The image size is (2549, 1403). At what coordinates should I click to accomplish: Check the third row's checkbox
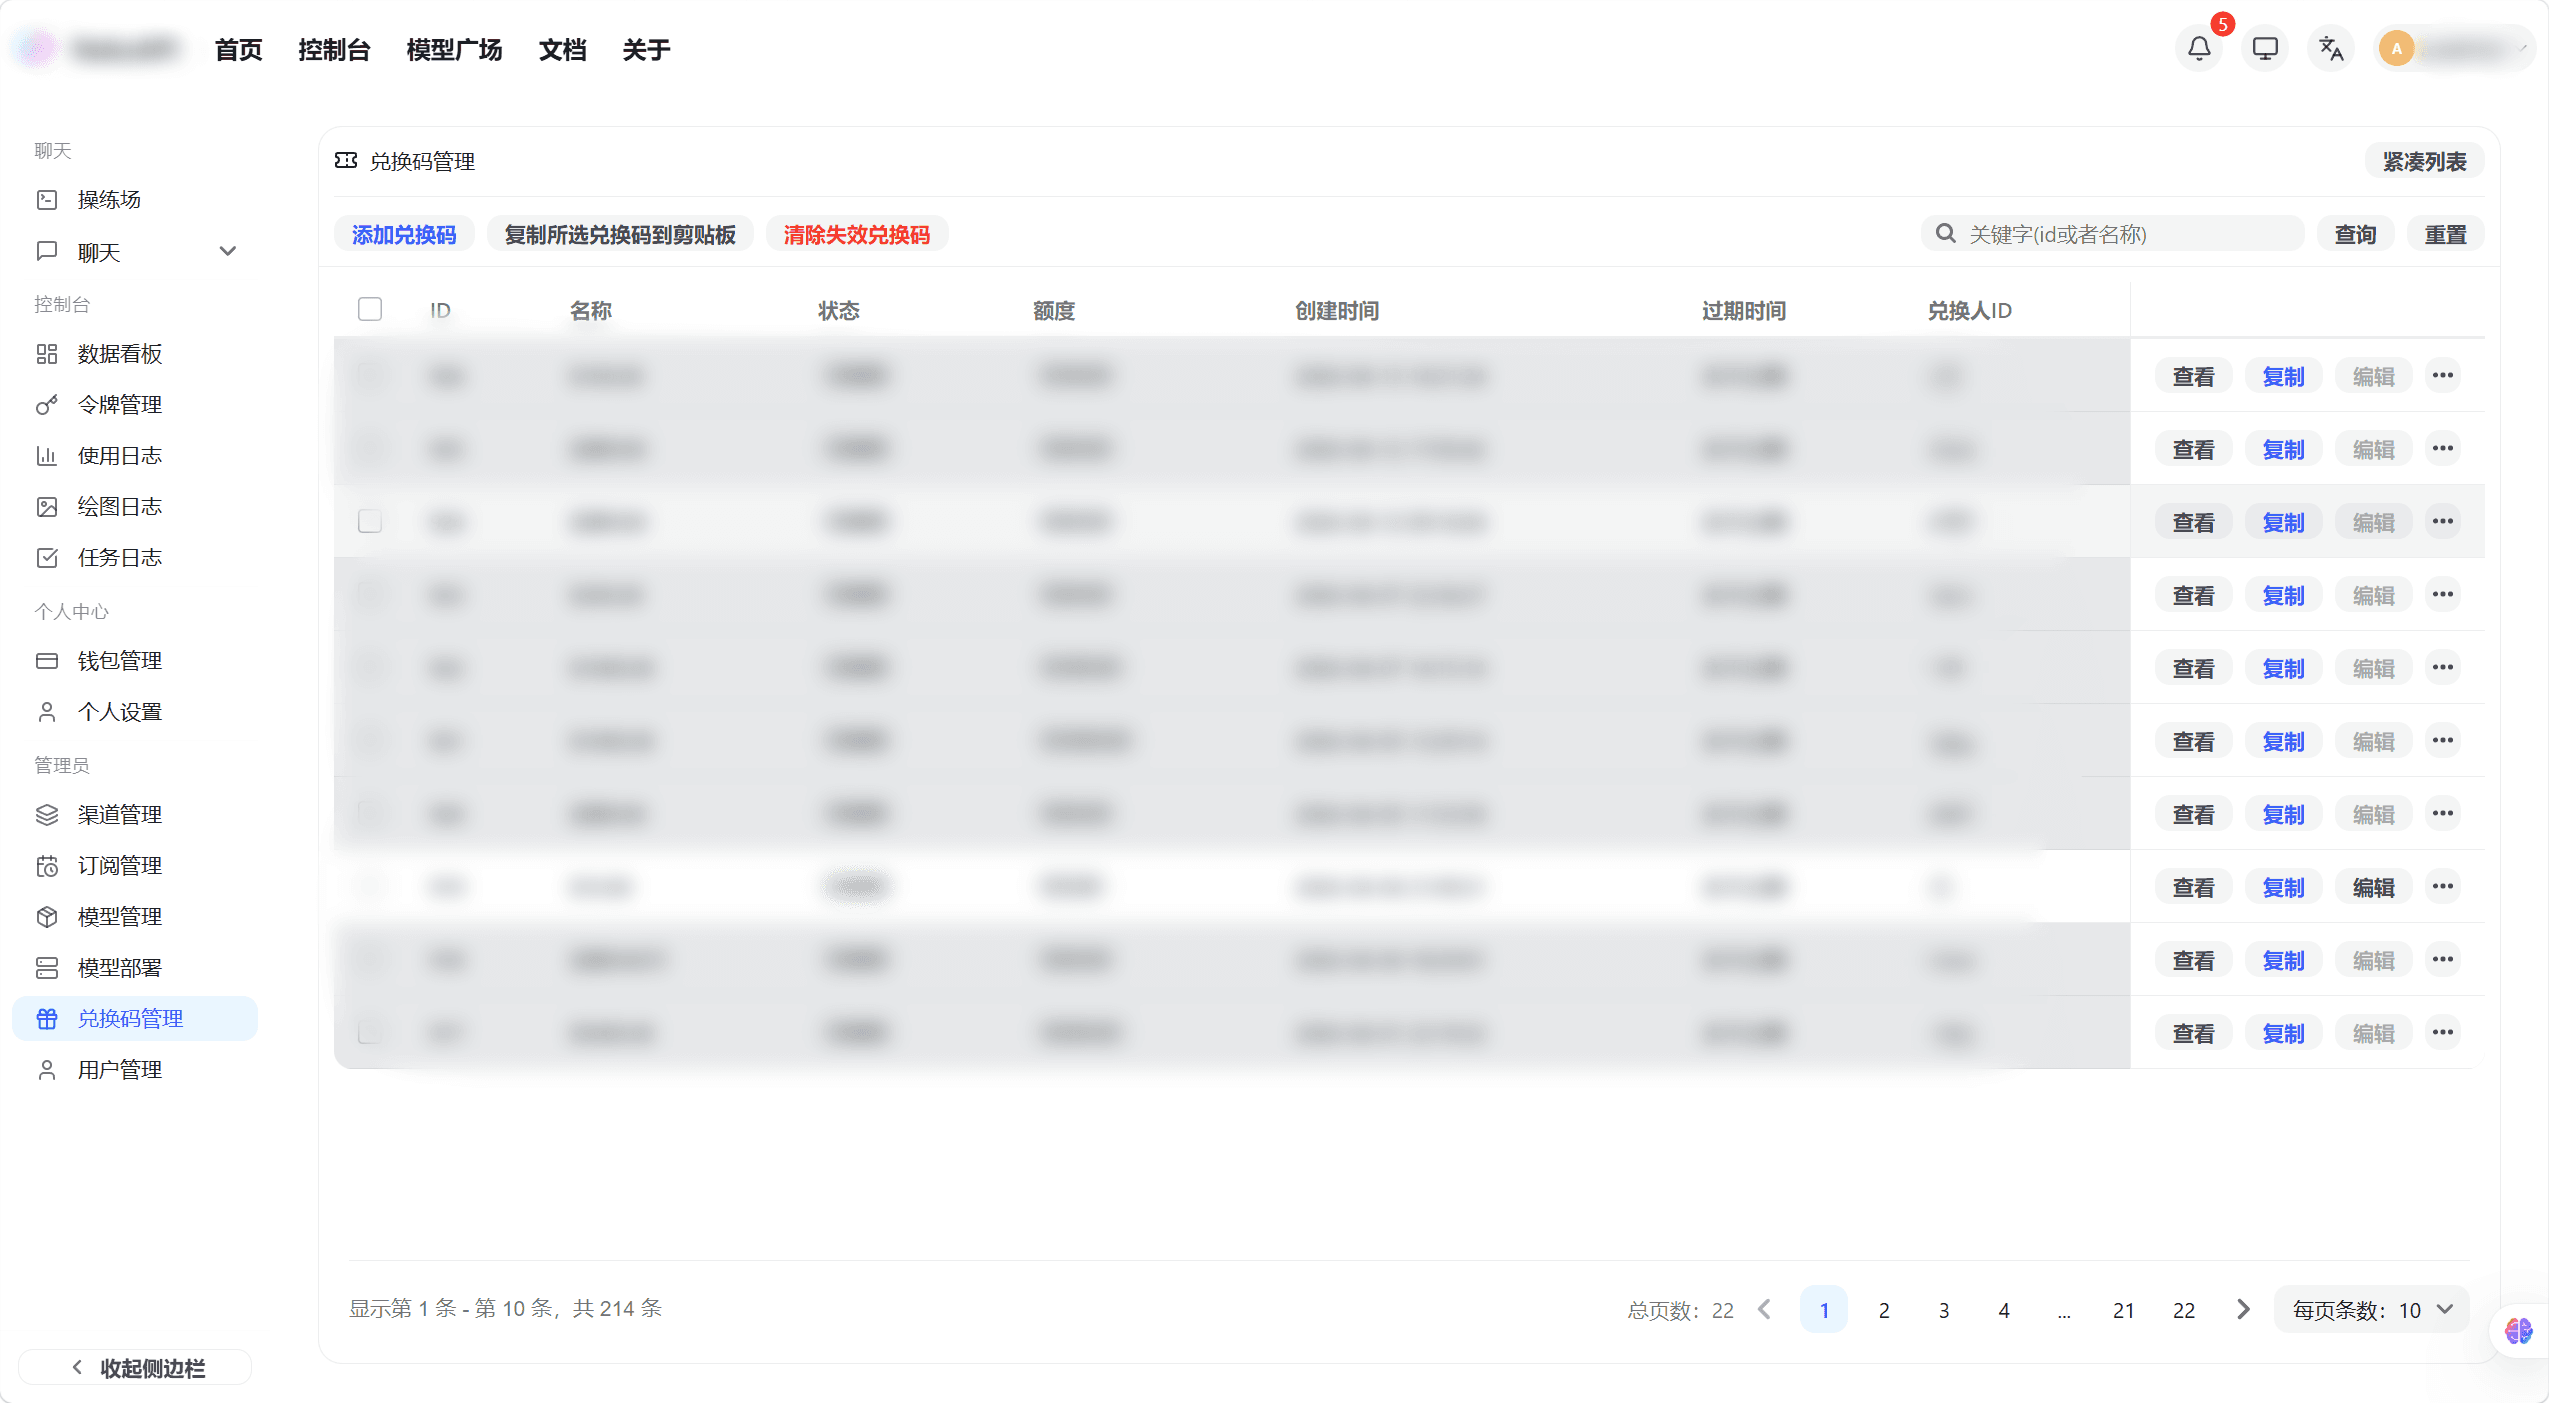370,522
